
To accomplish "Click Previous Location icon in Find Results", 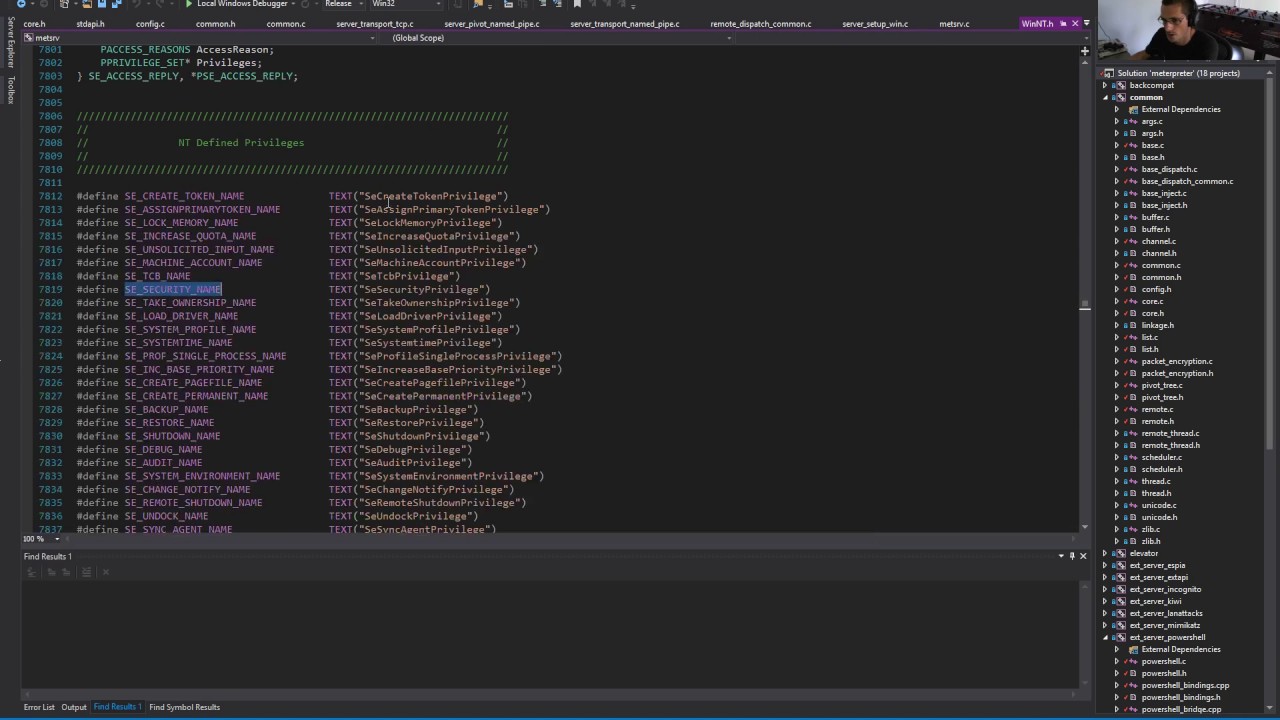I will (x=50, y=572).
